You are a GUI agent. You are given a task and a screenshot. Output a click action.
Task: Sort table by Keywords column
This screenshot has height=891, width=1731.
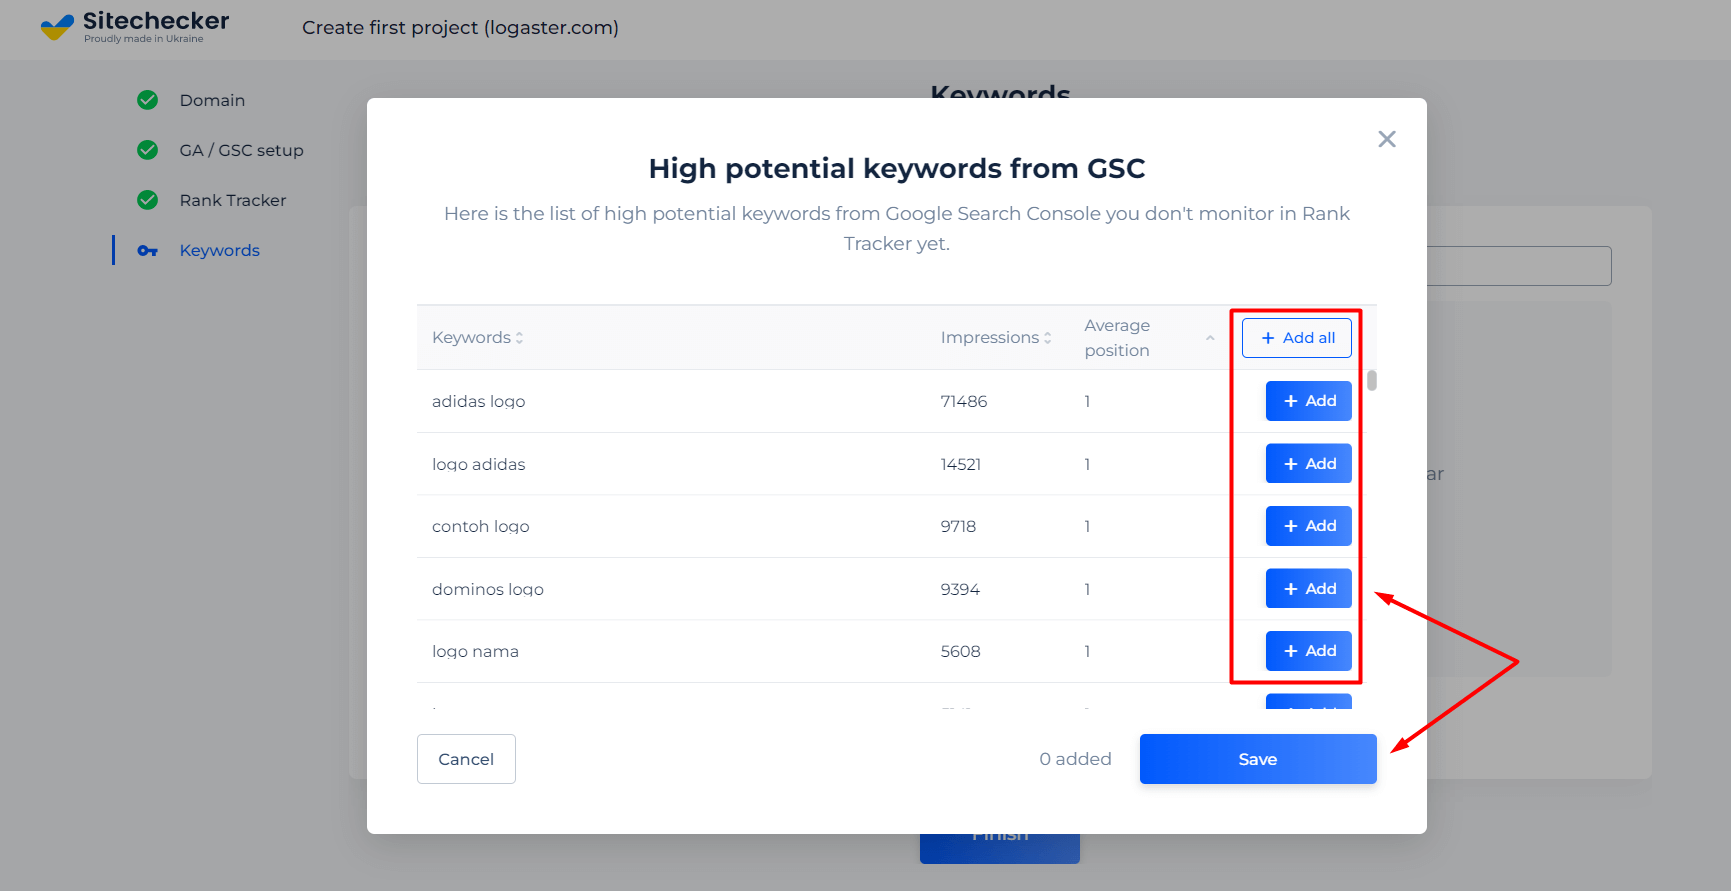(477, 338)
